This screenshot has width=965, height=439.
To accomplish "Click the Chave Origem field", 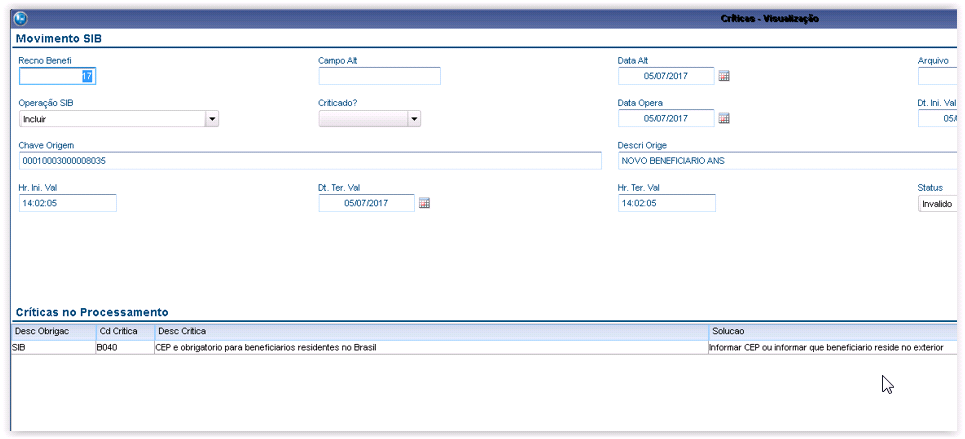I will (310, 161).
